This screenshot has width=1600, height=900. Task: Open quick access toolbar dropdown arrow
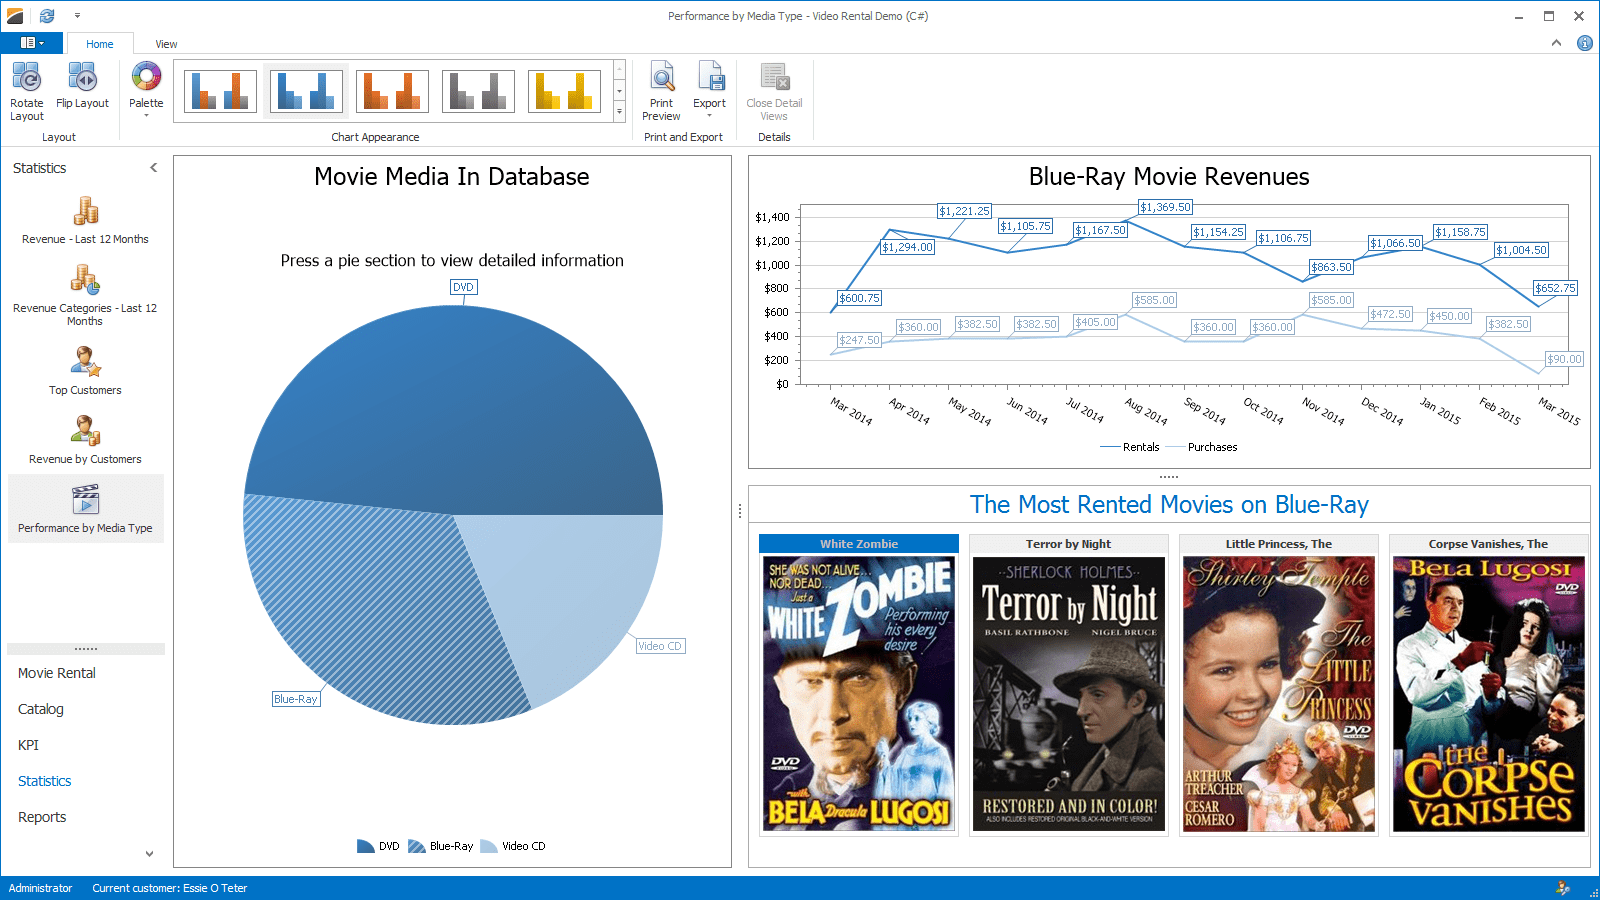[77, 16]
